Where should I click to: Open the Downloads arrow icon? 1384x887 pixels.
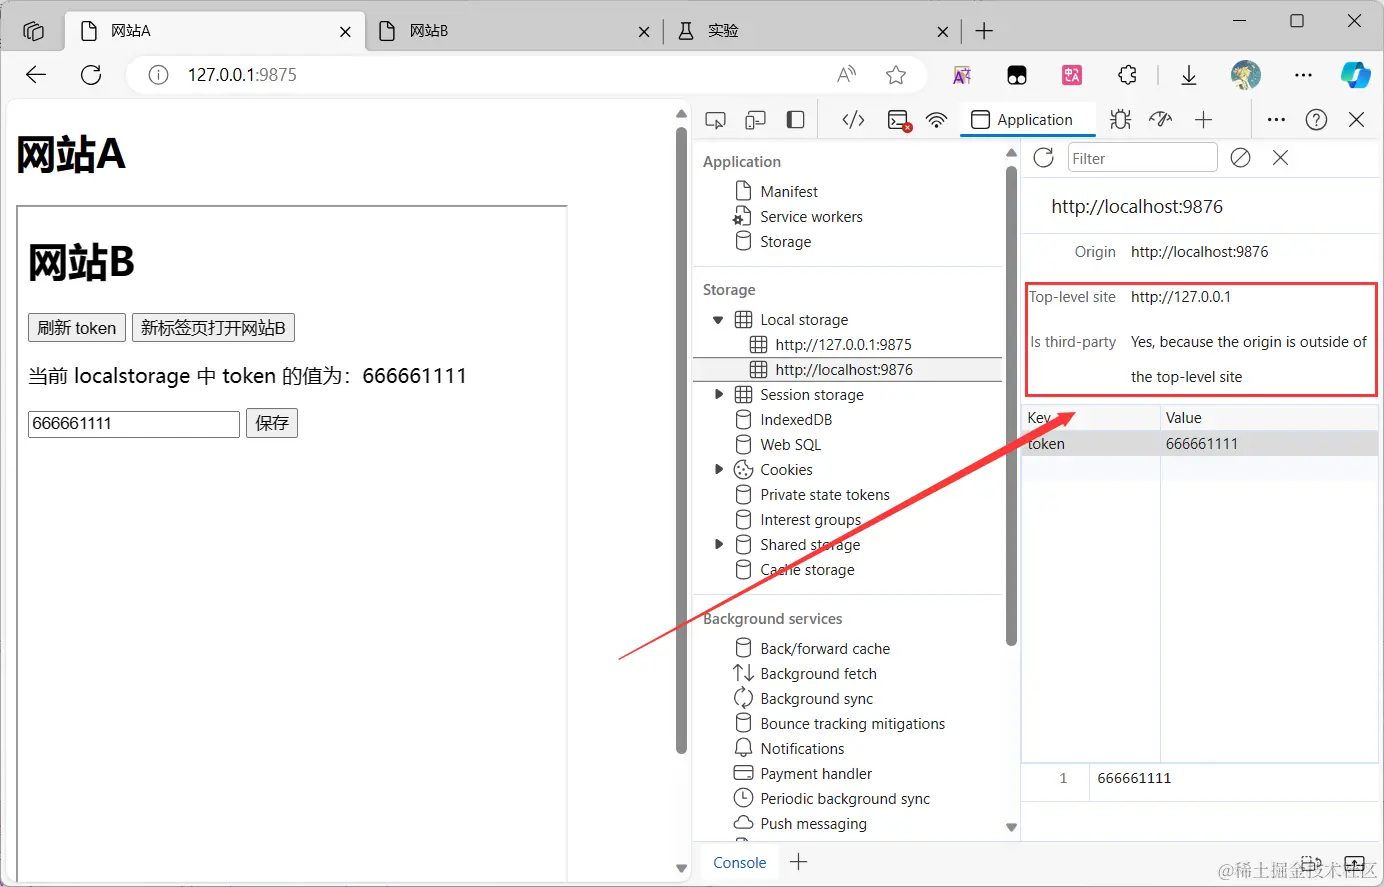[1189, 75]
